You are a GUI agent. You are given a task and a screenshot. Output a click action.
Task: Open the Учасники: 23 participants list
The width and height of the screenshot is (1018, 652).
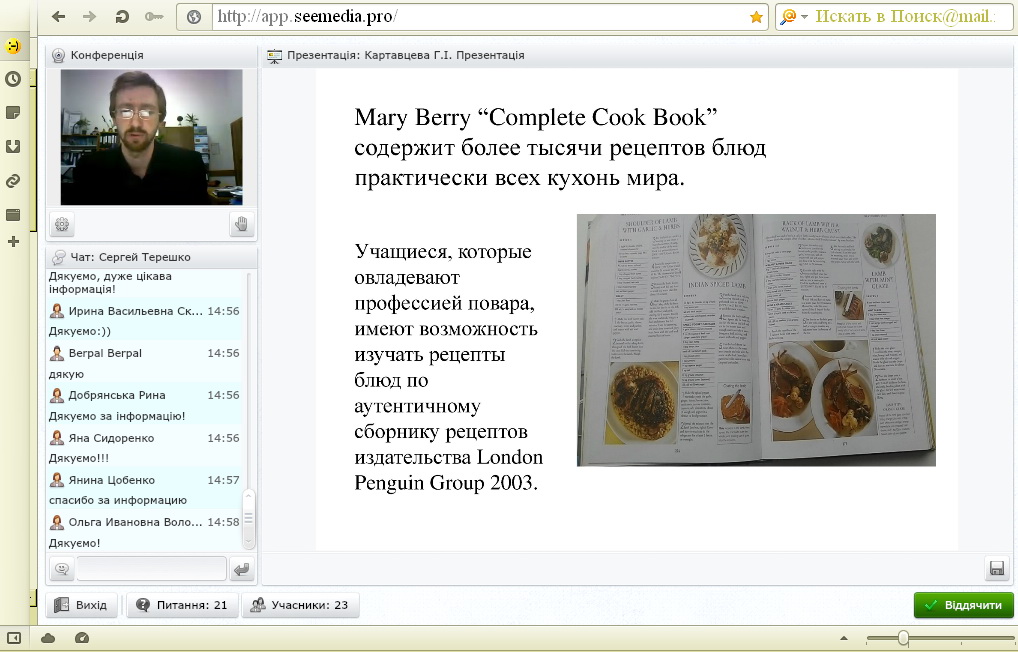pos(300,605)
